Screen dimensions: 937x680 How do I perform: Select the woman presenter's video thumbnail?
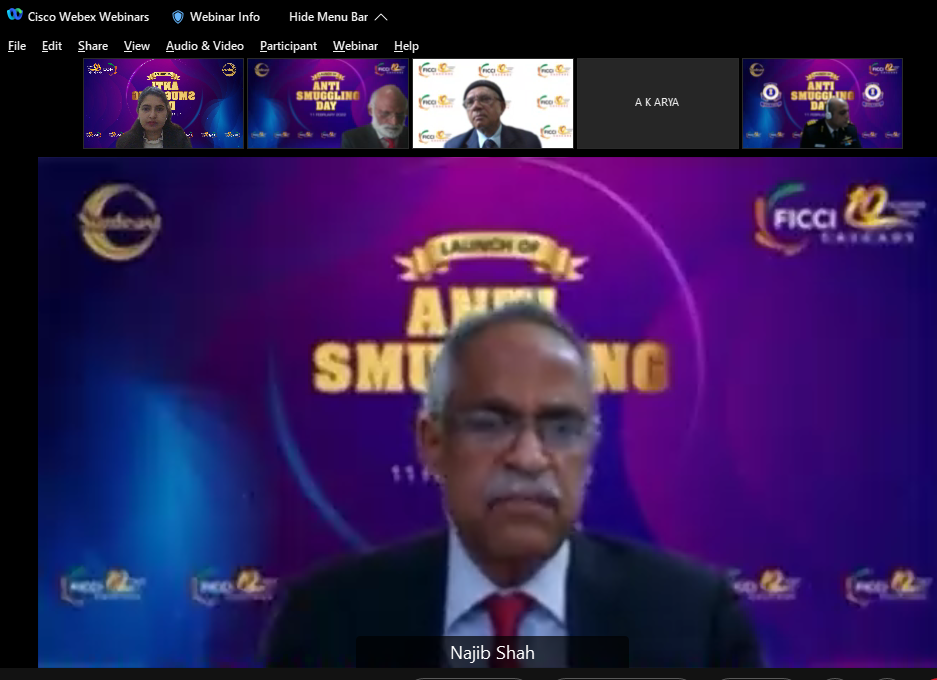tap(163, 103)
